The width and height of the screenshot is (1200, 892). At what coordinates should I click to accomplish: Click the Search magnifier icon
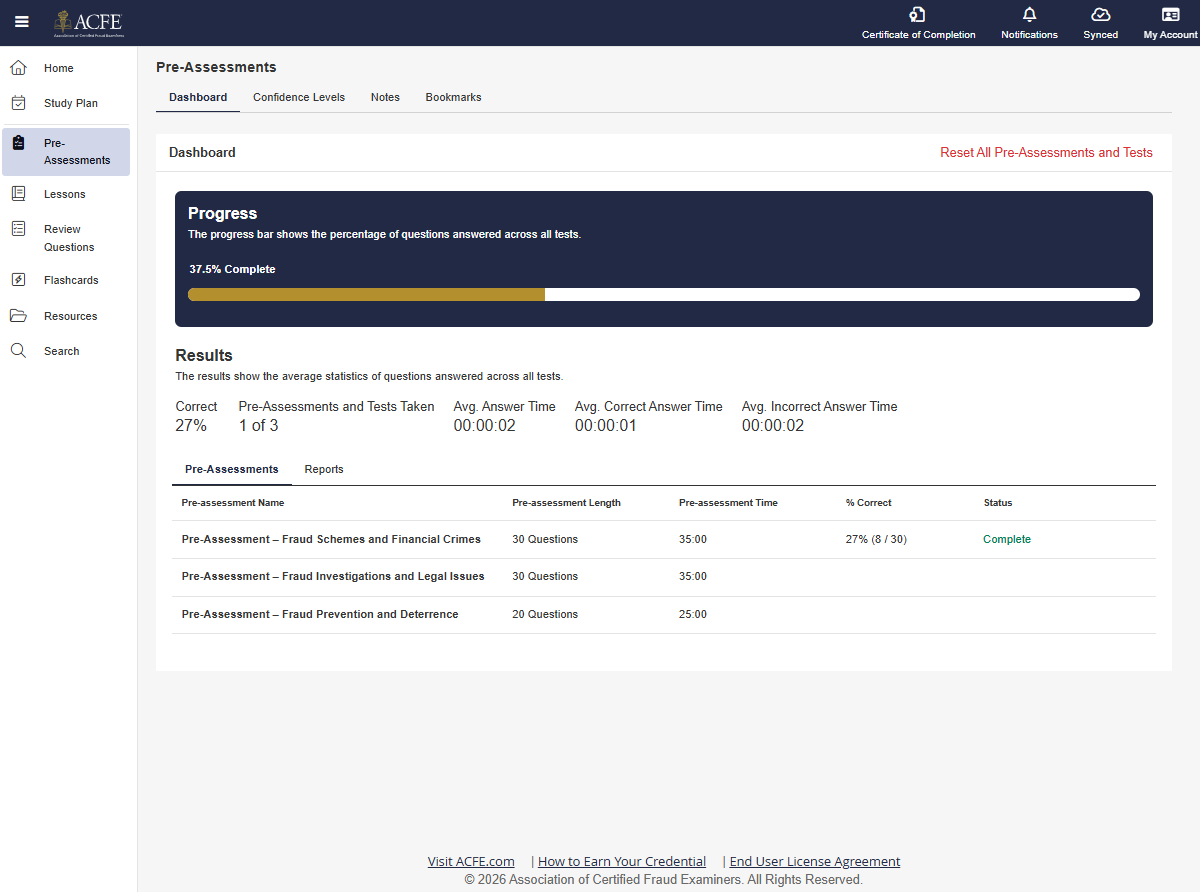tap(18, 351)
